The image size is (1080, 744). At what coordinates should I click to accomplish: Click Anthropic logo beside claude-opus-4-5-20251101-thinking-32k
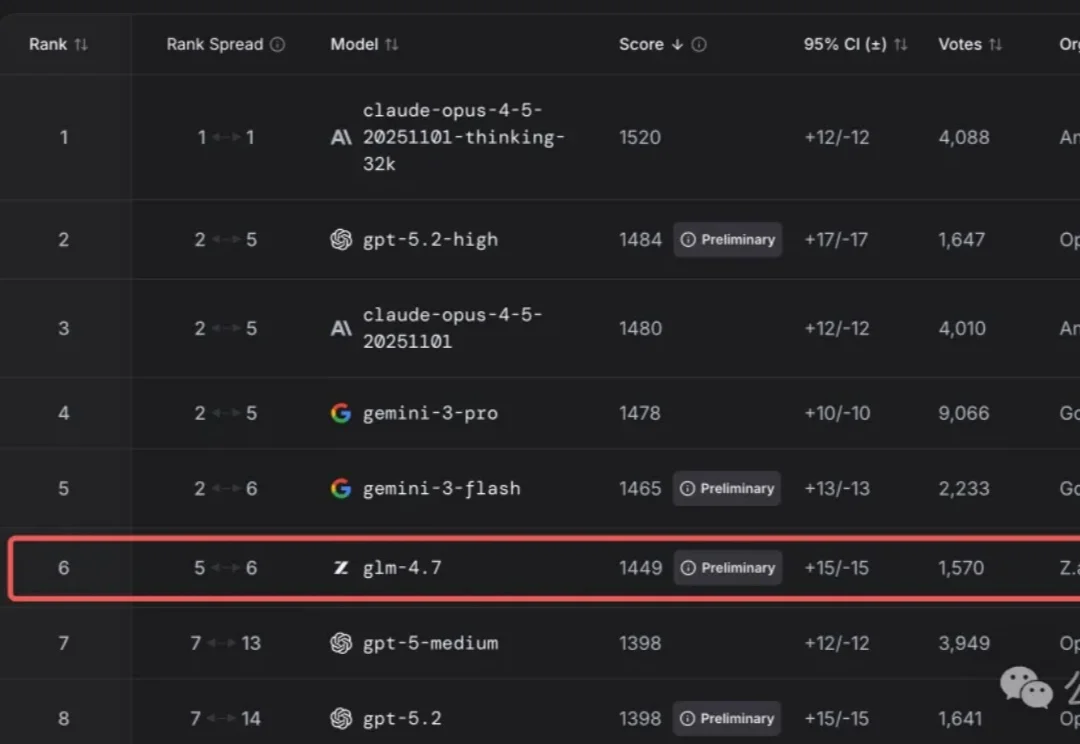click(x=341, y=137)
